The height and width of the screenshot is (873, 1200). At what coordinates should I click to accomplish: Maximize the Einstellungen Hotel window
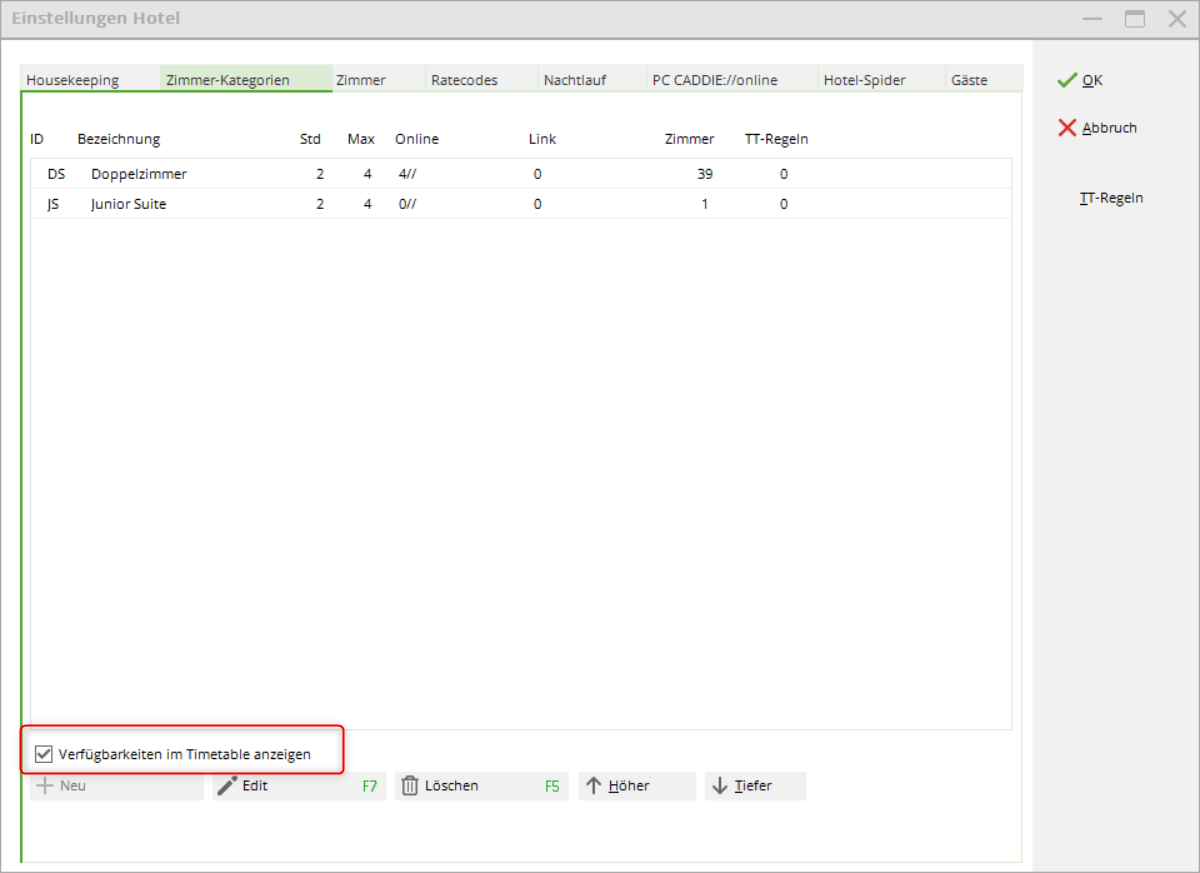[1134, 19]
